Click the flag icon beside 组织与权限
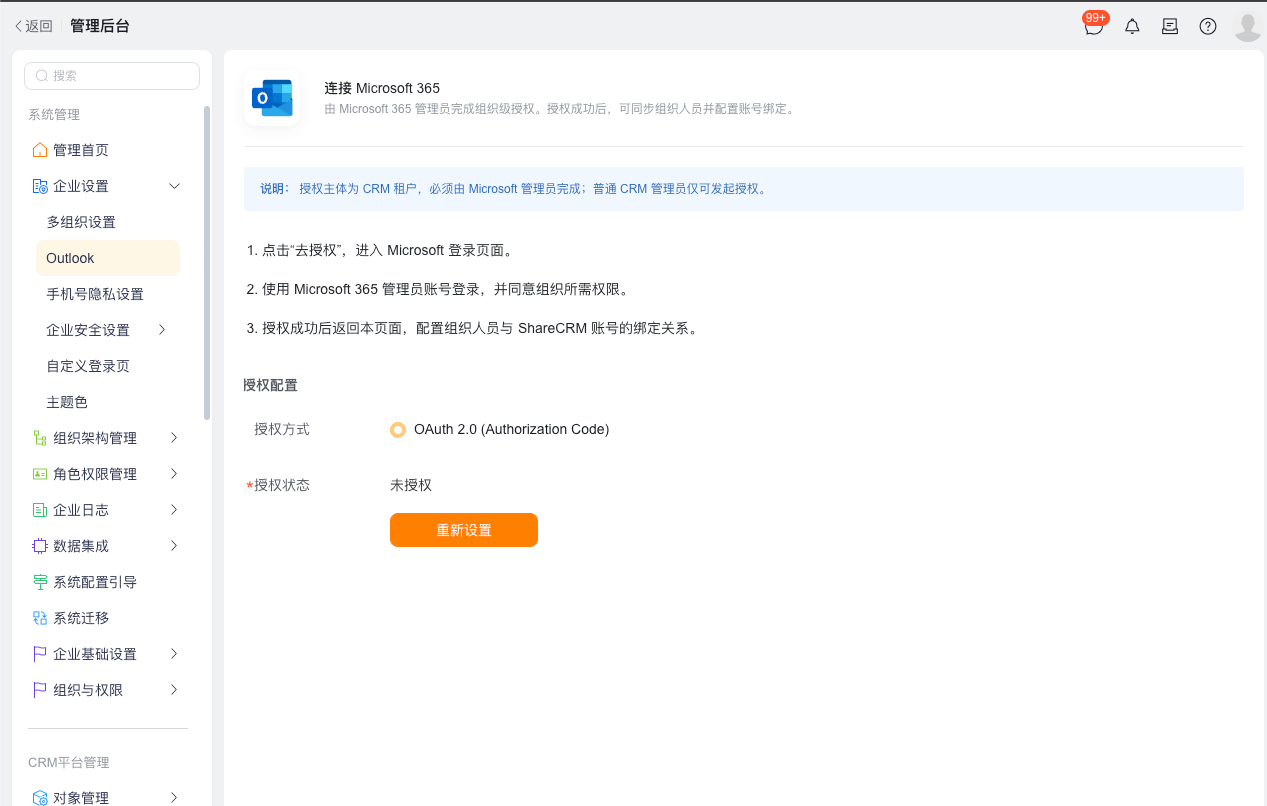This screenshot has width=1267, height=806. coord(40,690)
